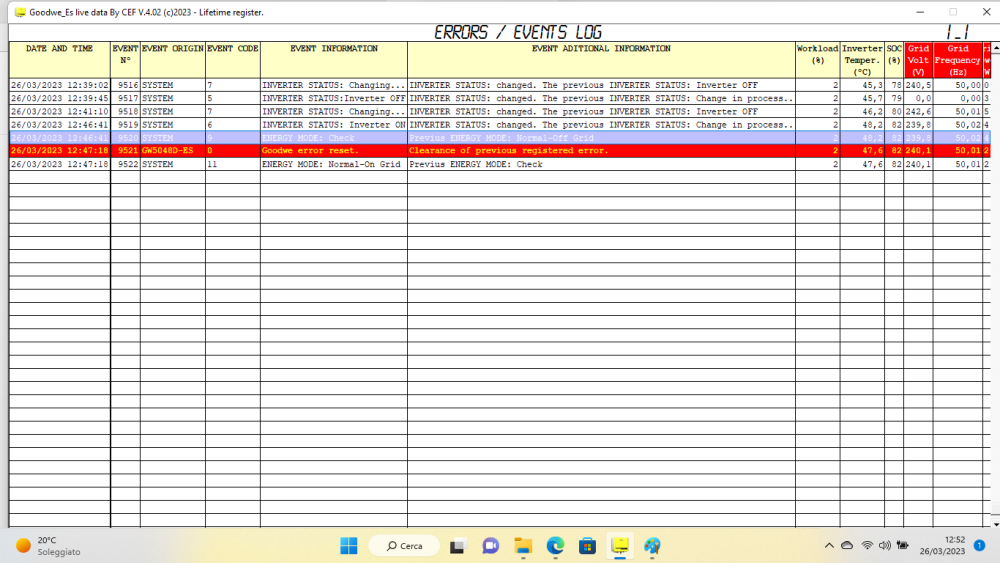Click the Inverter Temper. column header
This screenshot has height=563, width=1000.
(862, 60)
